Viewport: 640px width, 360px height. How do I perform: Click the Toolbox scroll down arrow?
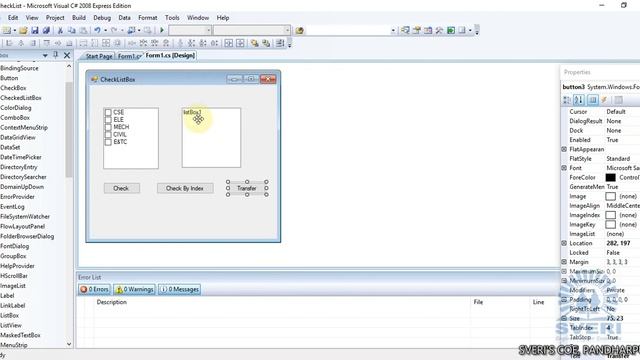69,344
